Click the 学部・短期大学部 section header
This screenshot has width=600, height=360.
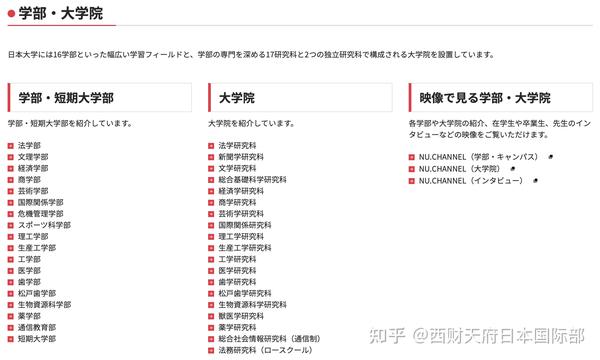coord(99,98)
